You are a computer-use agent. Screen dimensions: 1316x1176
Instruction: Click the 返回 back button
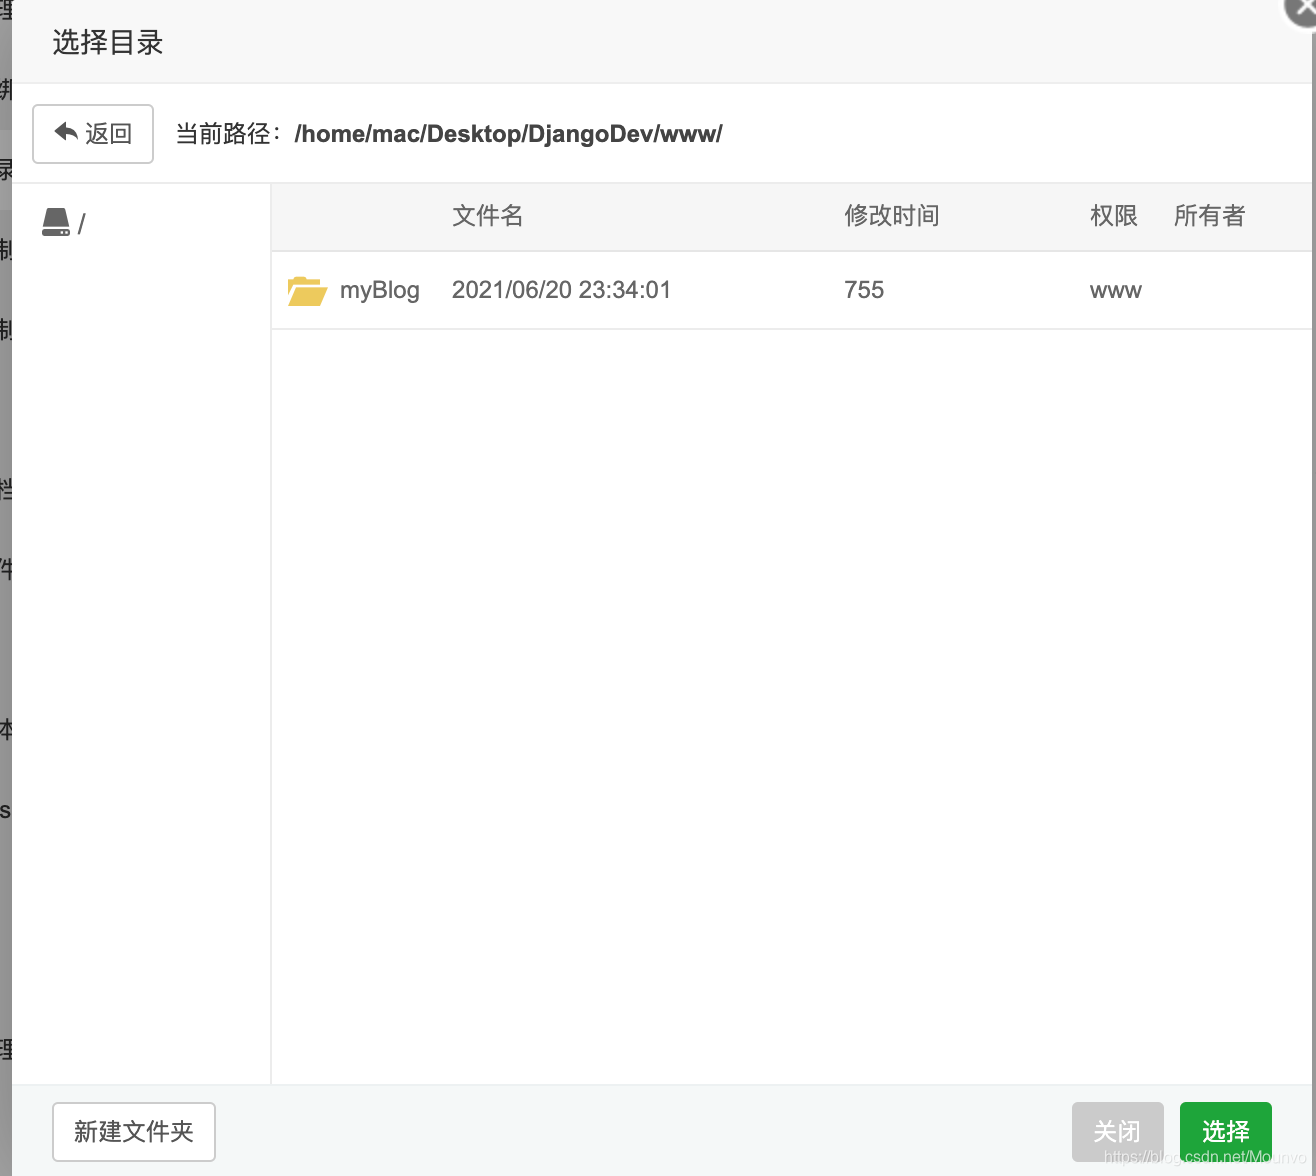[x=93, y=133]
